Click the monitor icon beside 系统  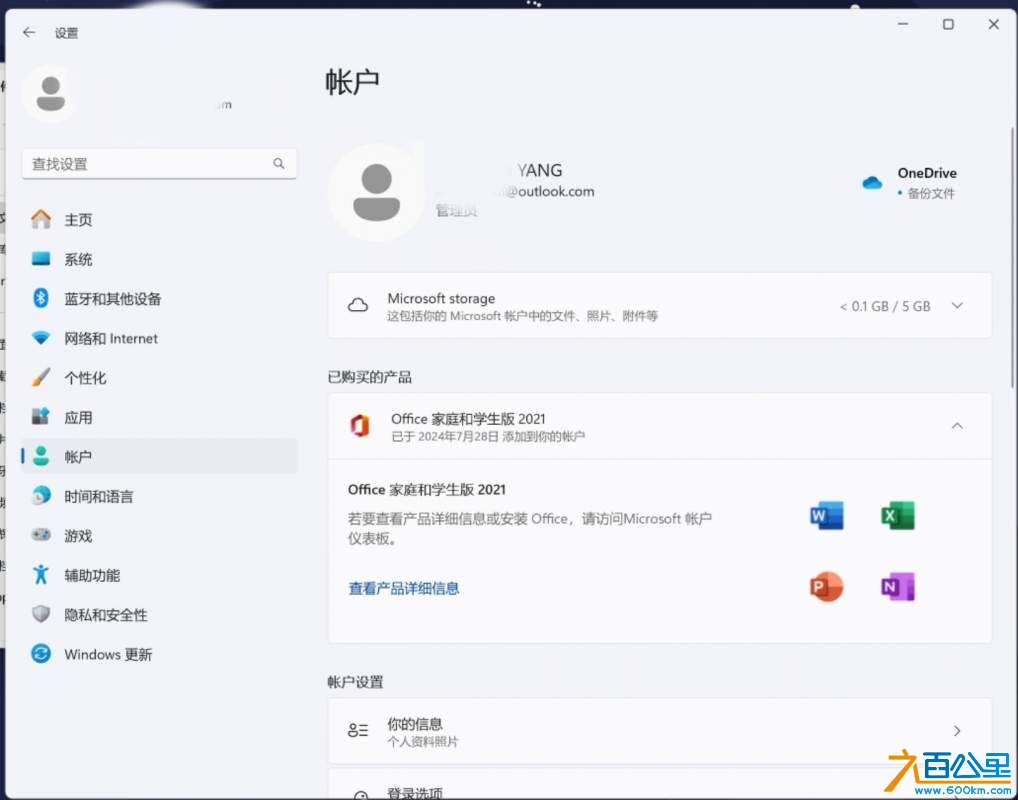[x=41, y=258]
